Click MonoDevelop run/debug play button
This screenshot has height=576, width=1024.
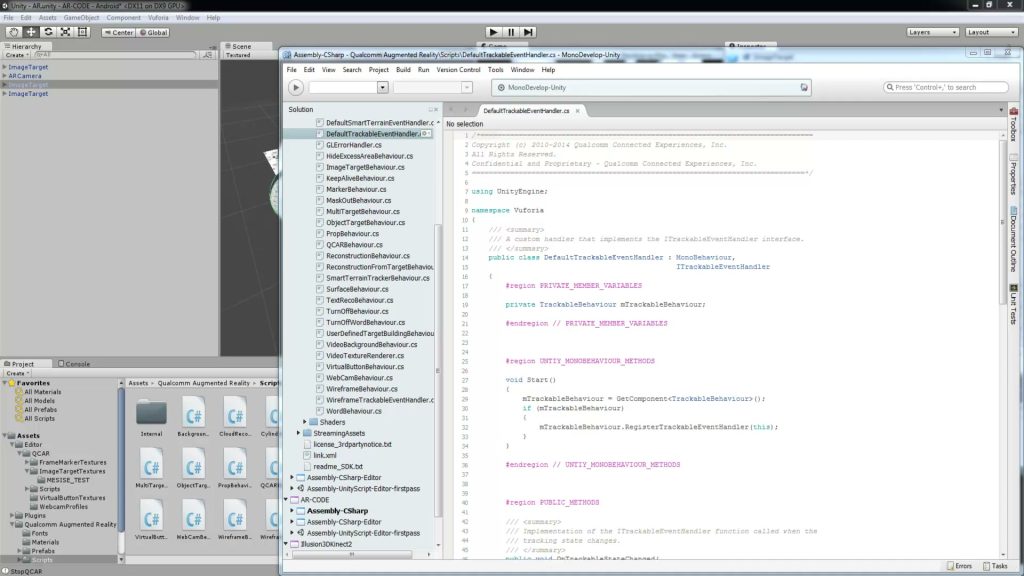tap(296, 88)
